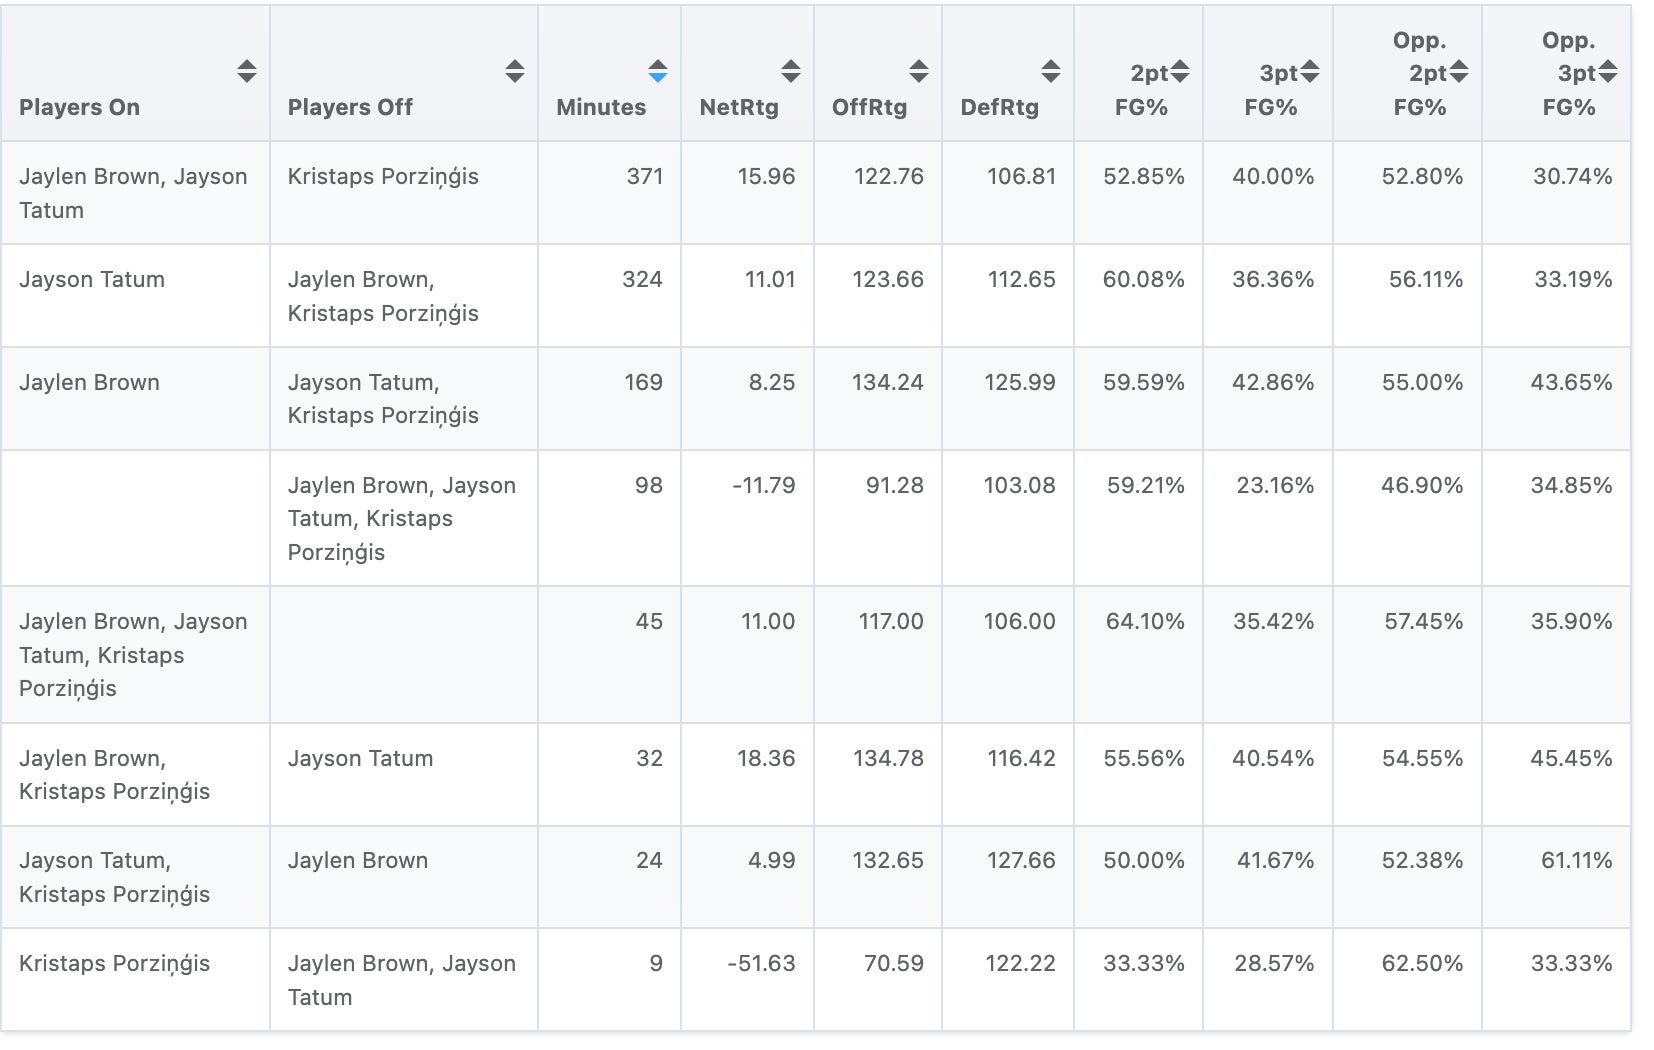Viewport: 1654px width, 1050px height.
Task: Click DefRtg sort arrow icon
Action: pyautogui.click(x=1051, y=71)
